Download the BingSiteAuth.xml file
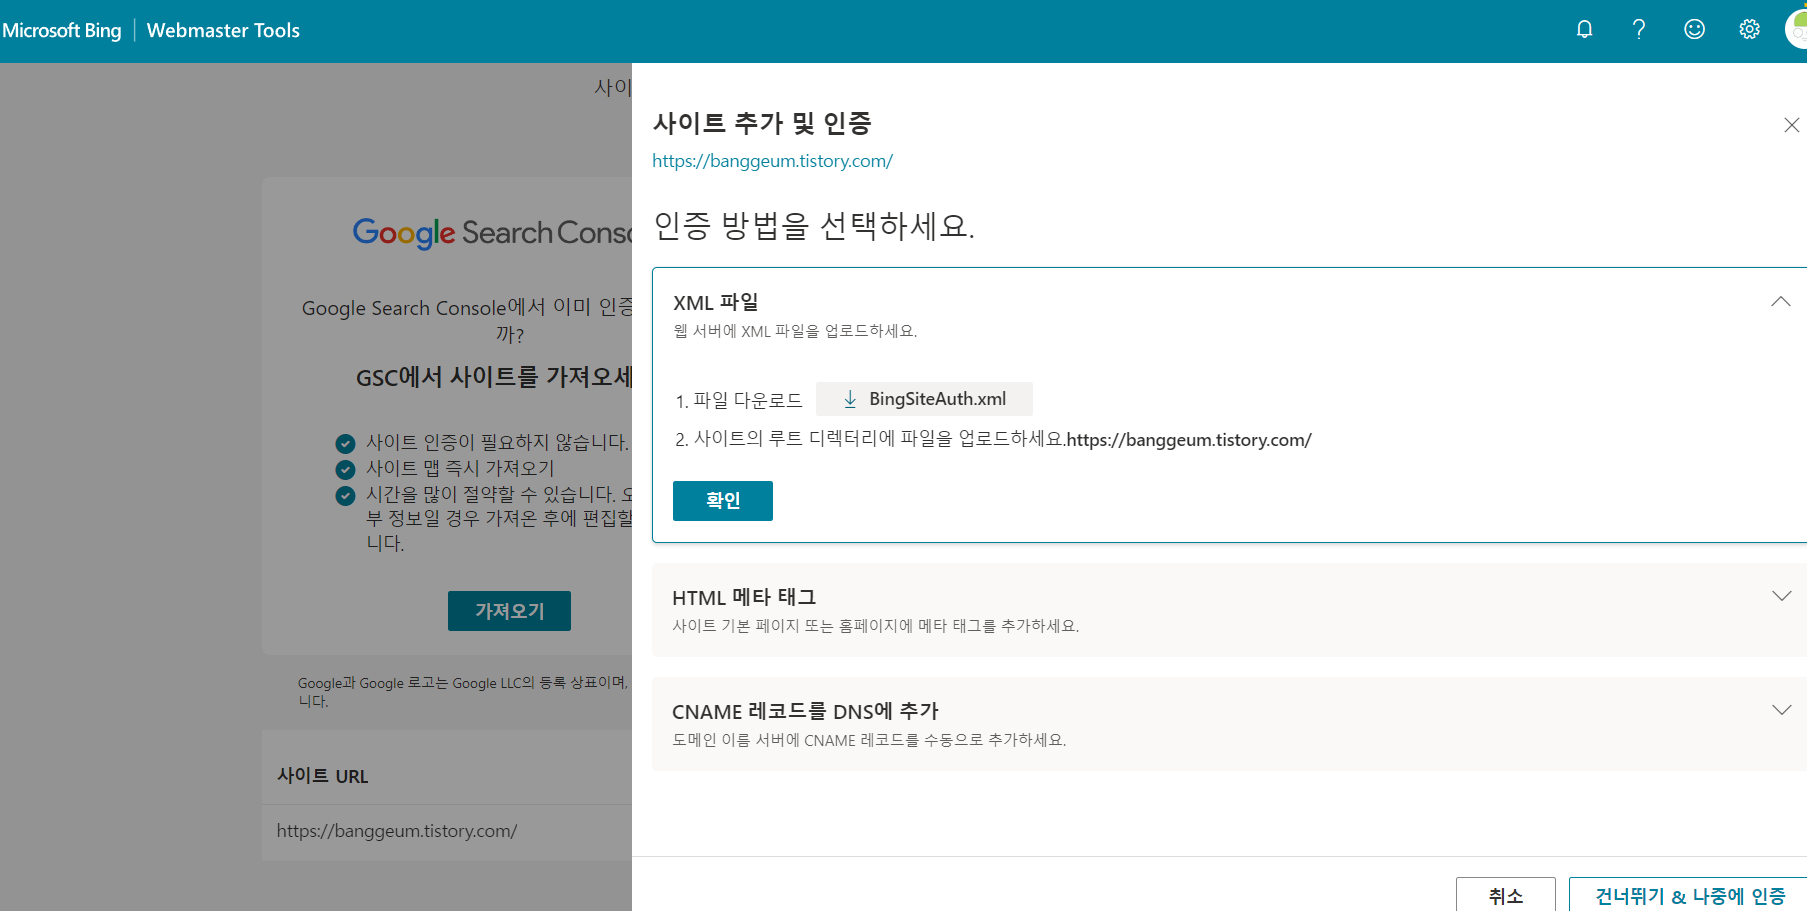The width and height of the screenshot is (1807, 911). pyautogui.click(x=924, y=399)
